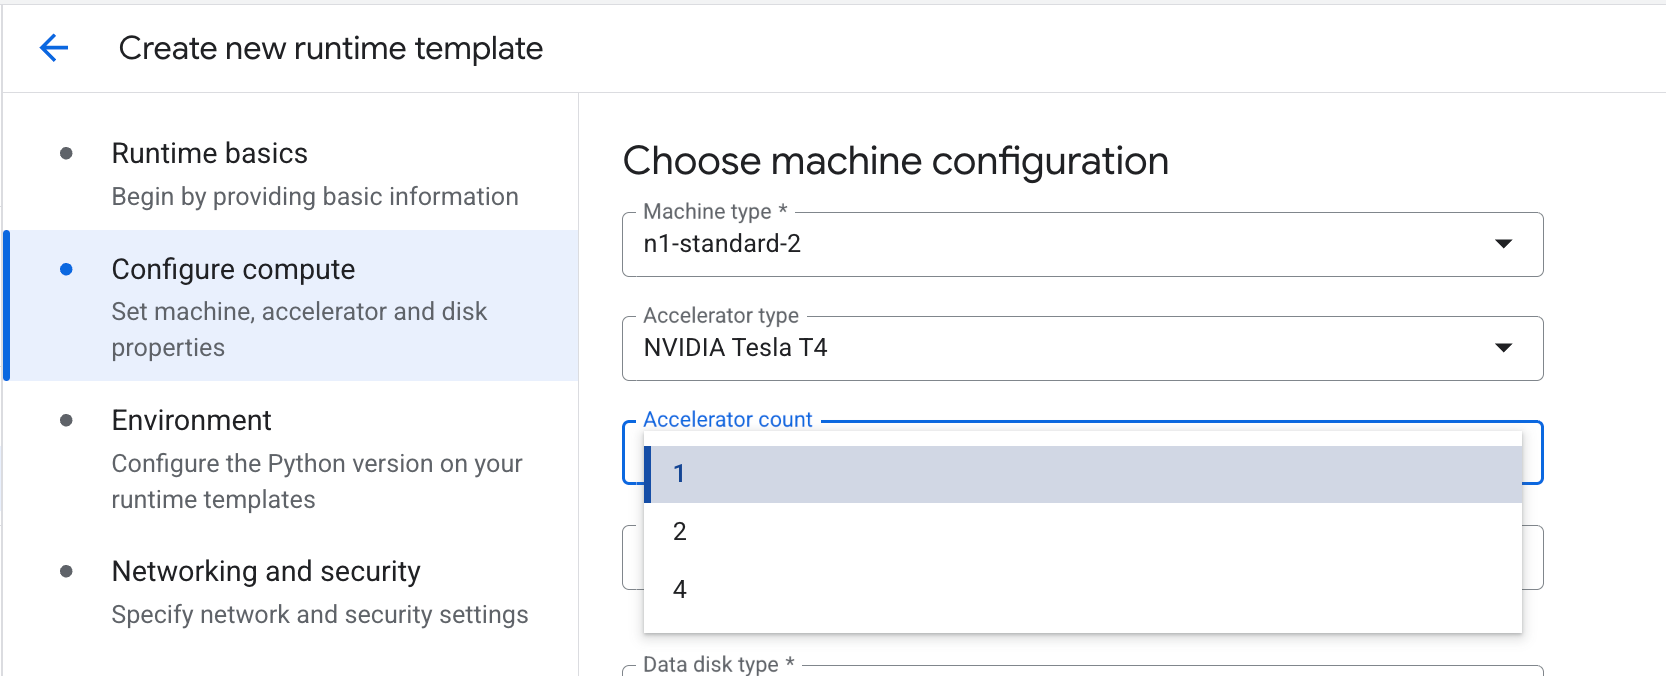Click the bullet beside Environment
The height and width of the screenshot is (676, 1666).
pos(66,420)
